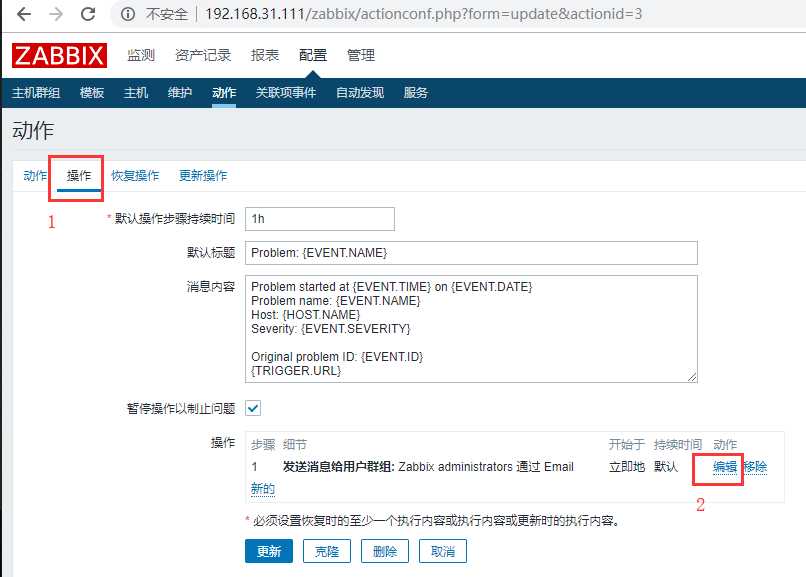The image size is (806, 577).
Task: Click the 默认标题 input field
Action: click(x=471, y=253)
